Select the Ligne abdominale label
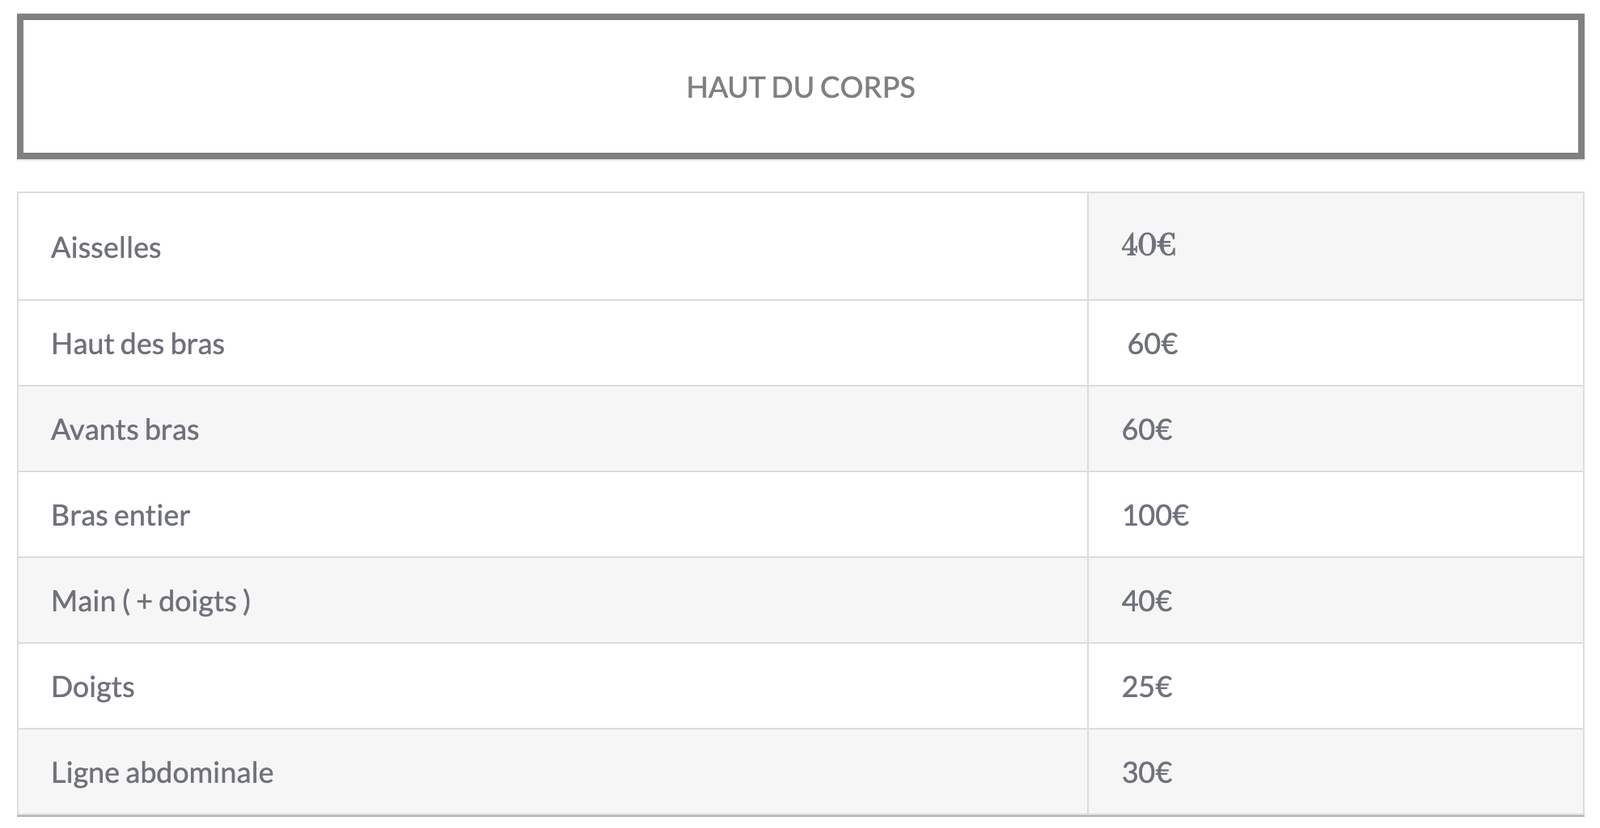The height and width of the screenshot is (828, 1600). [x=162, y=772]
